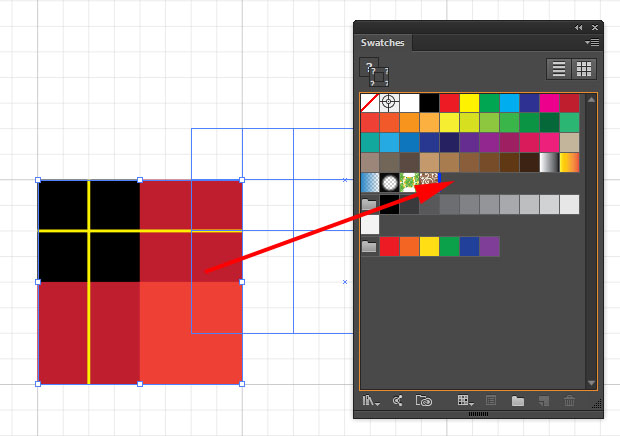Switch to thumbnail grid view
The width and height of the screenshot is (620, 436).
(584, 69)
